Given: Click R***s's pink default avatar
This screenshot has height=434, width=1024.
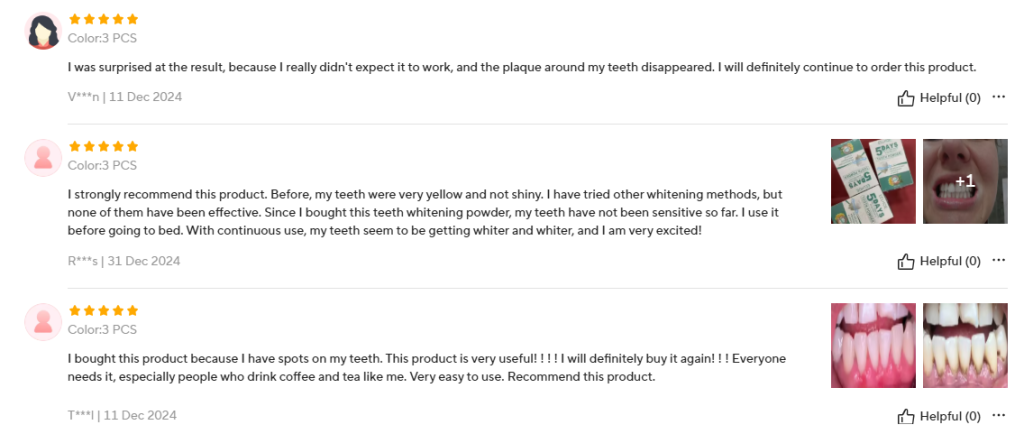Looking at the screenshot, I should pyautogui.click(x=43, y=157).
